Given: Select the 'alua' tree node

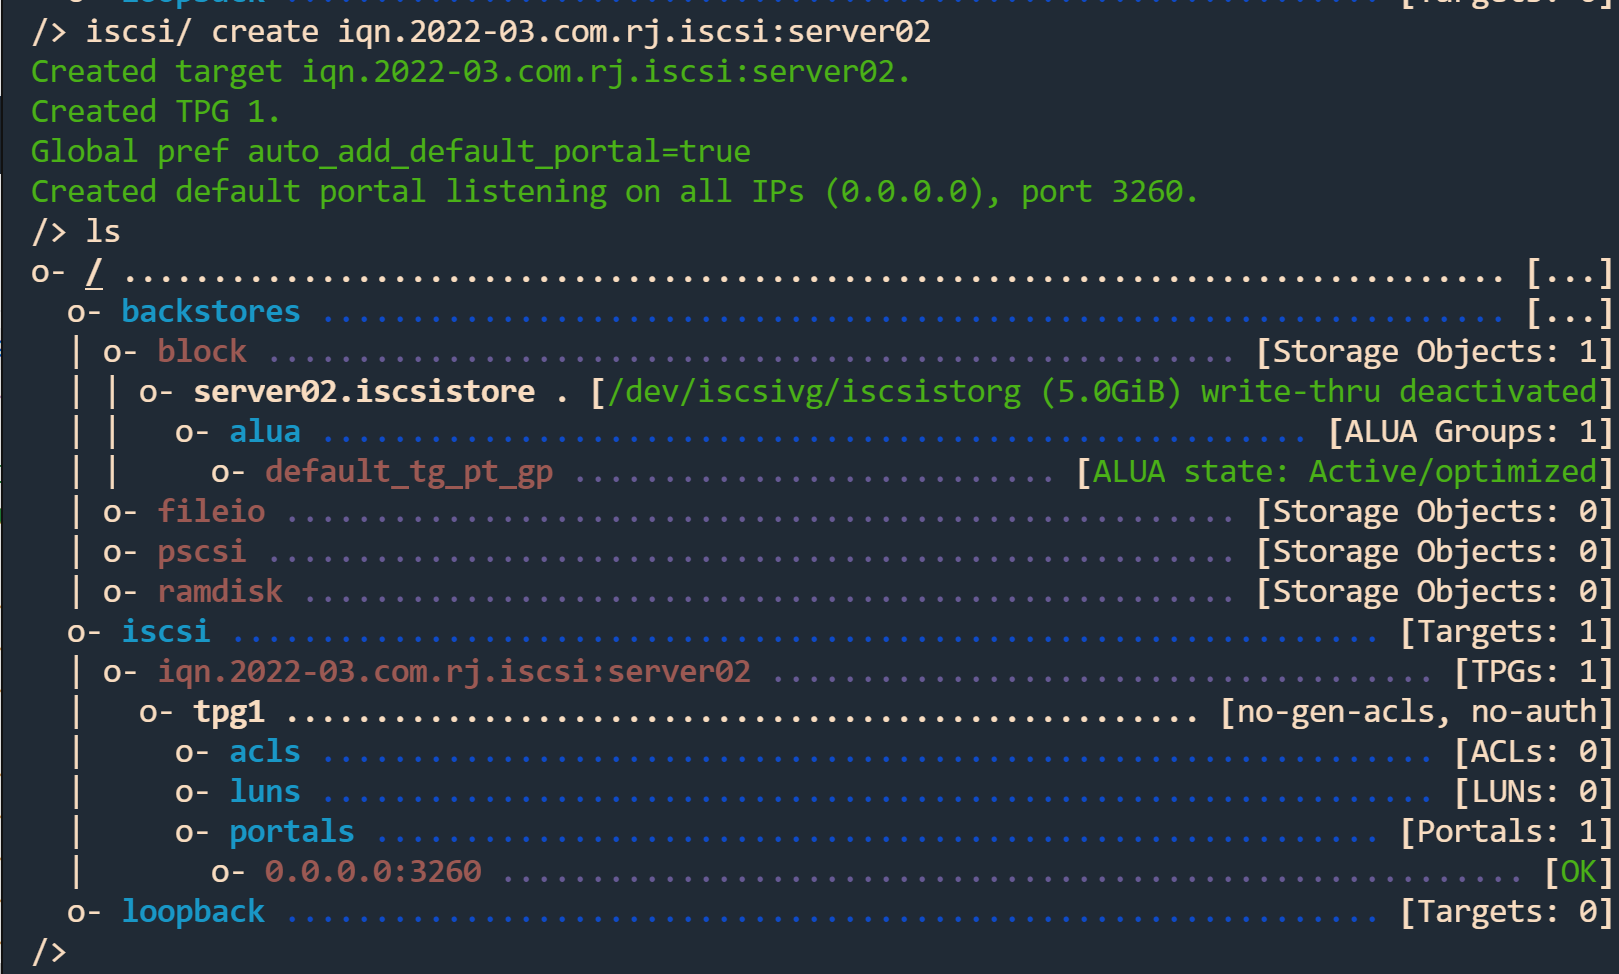Looking at the screenshot, I should point(265,432).
